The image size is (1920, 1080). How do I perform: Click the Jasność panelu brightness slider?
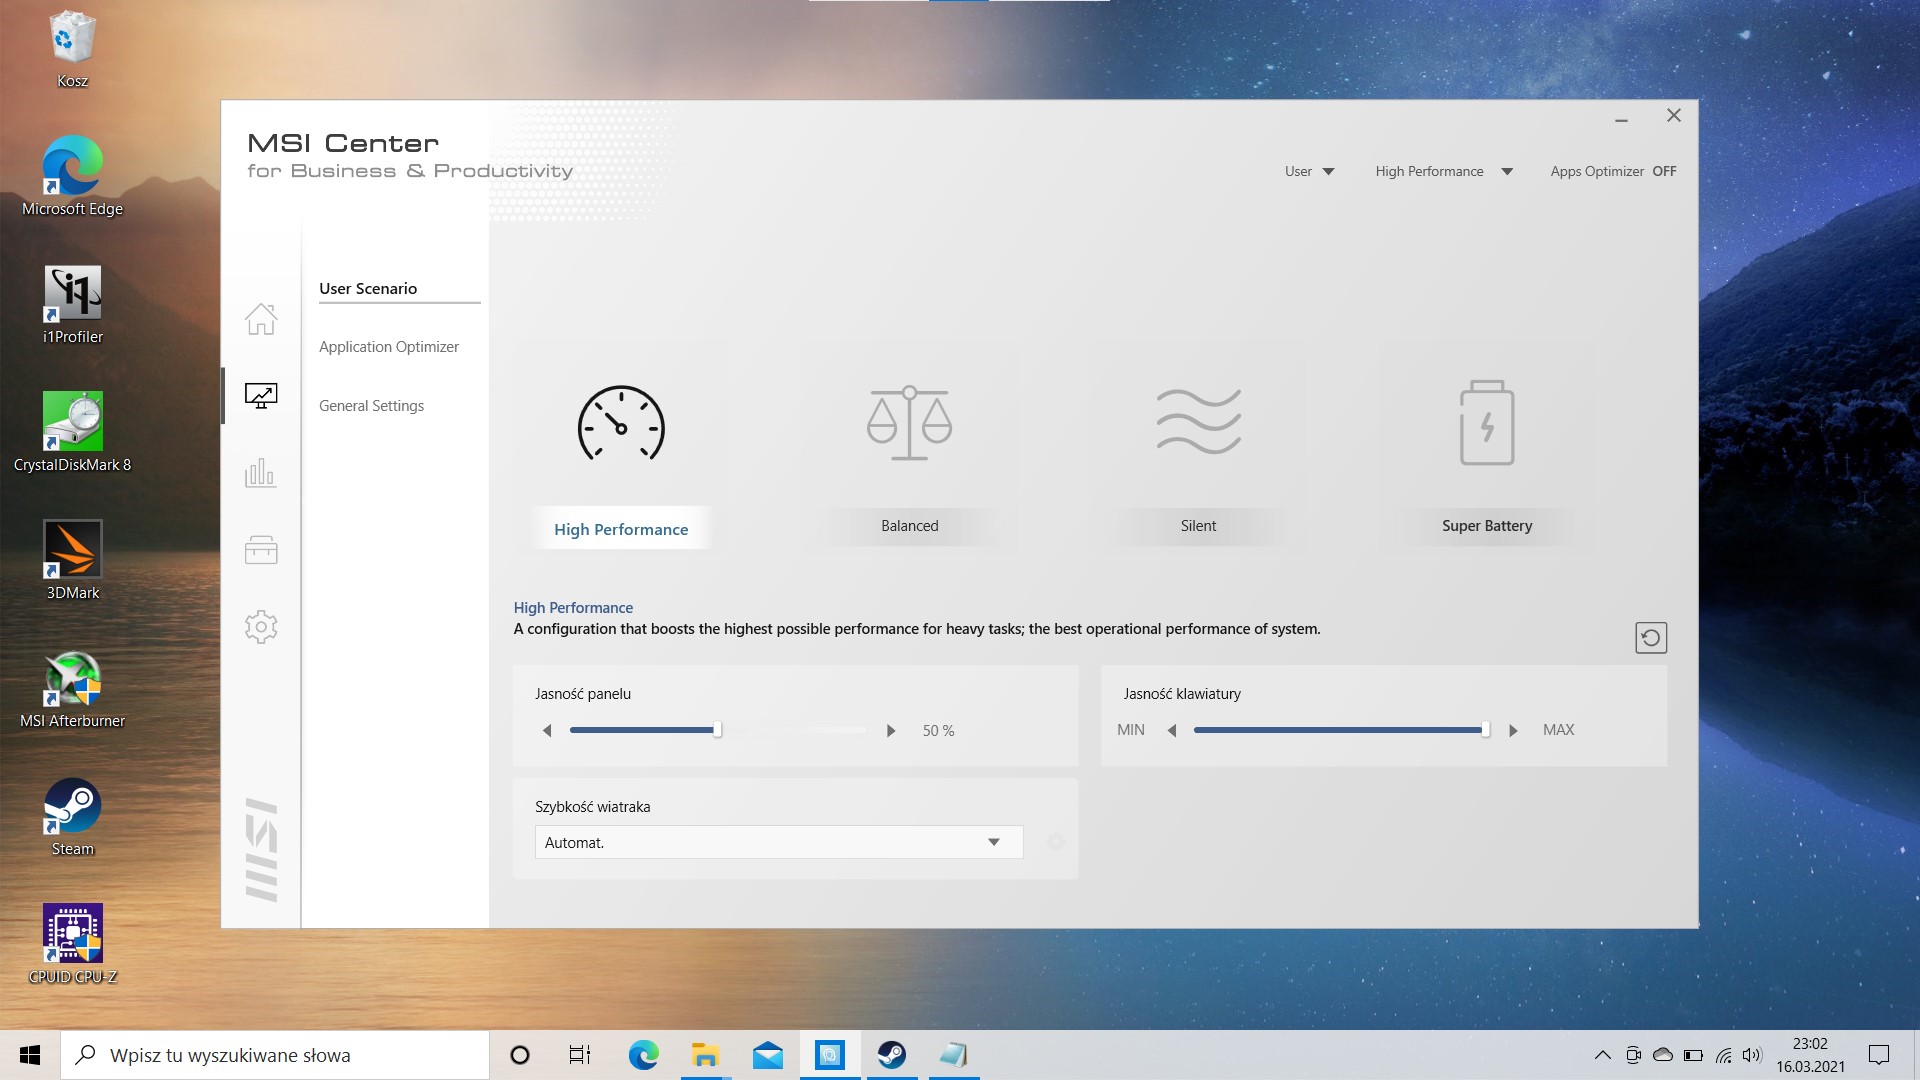click(717, 730)
